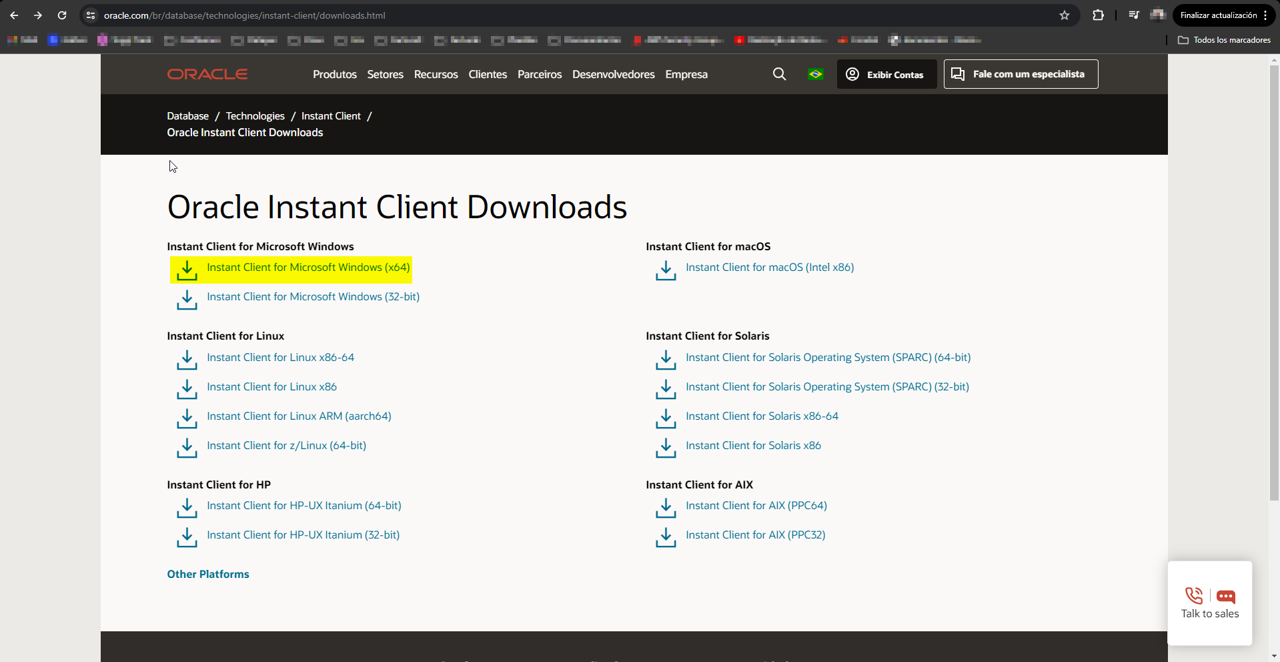
Task: Click the page vertical scrollbar
Action: point(1273,283)
